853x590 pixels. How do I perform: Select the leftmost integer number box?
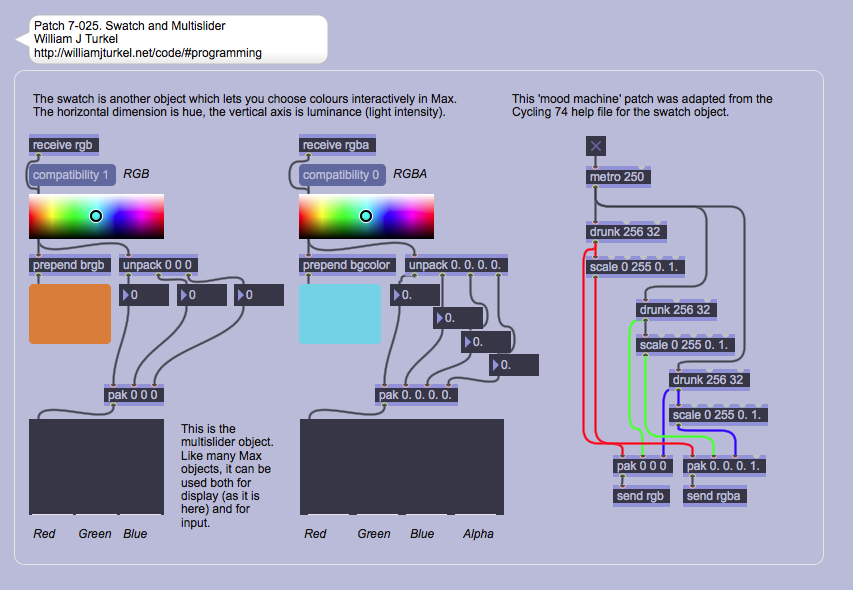[x=144, y=295]
